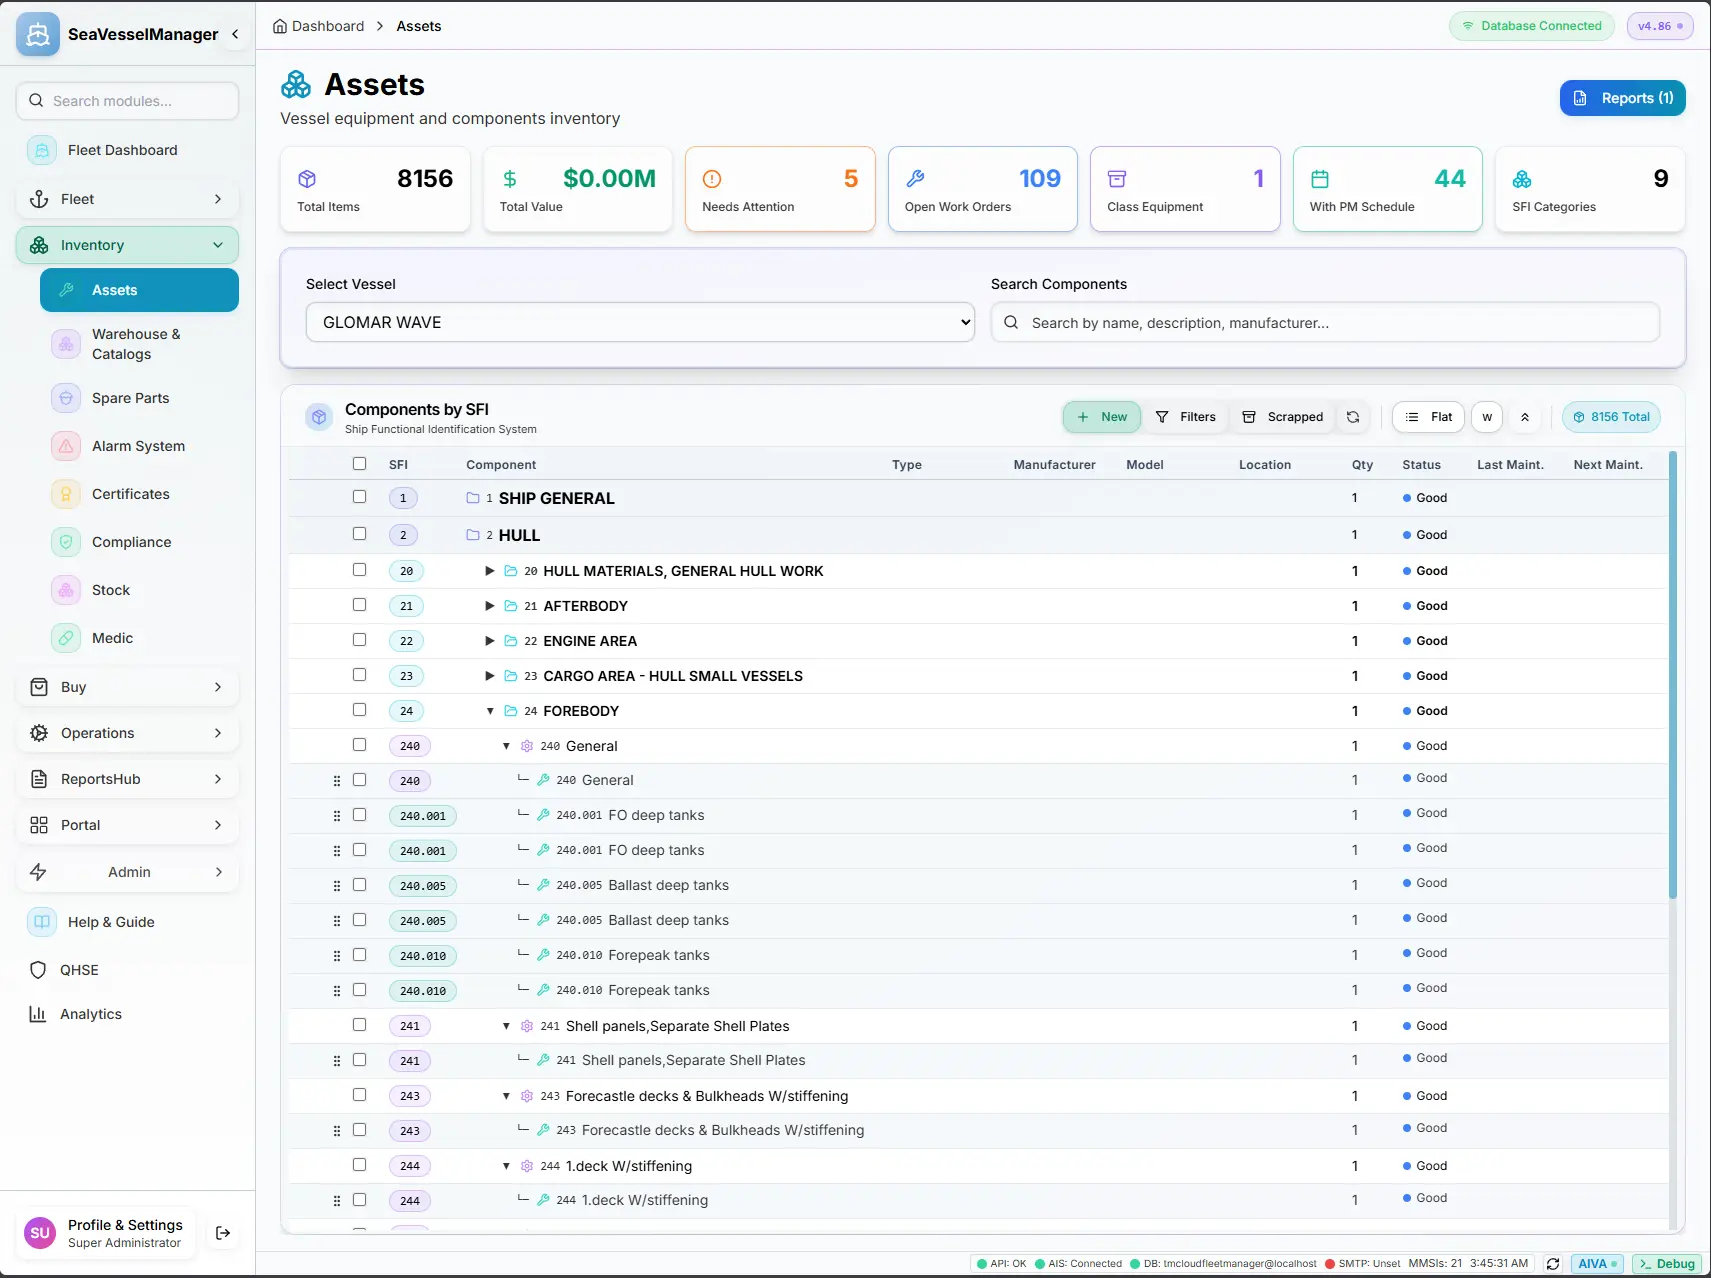Check the box for SHIP GENERAL row
Viewport: 1711px width, 1278px height.
pos(359,497)
